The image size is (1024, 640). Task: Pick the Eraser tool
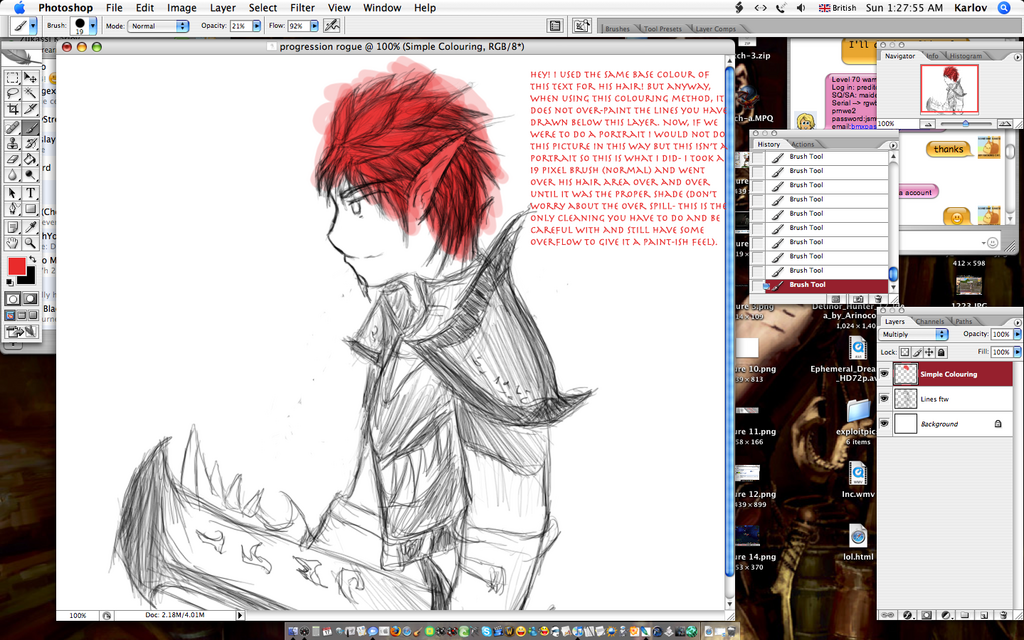tap(12, 159)
